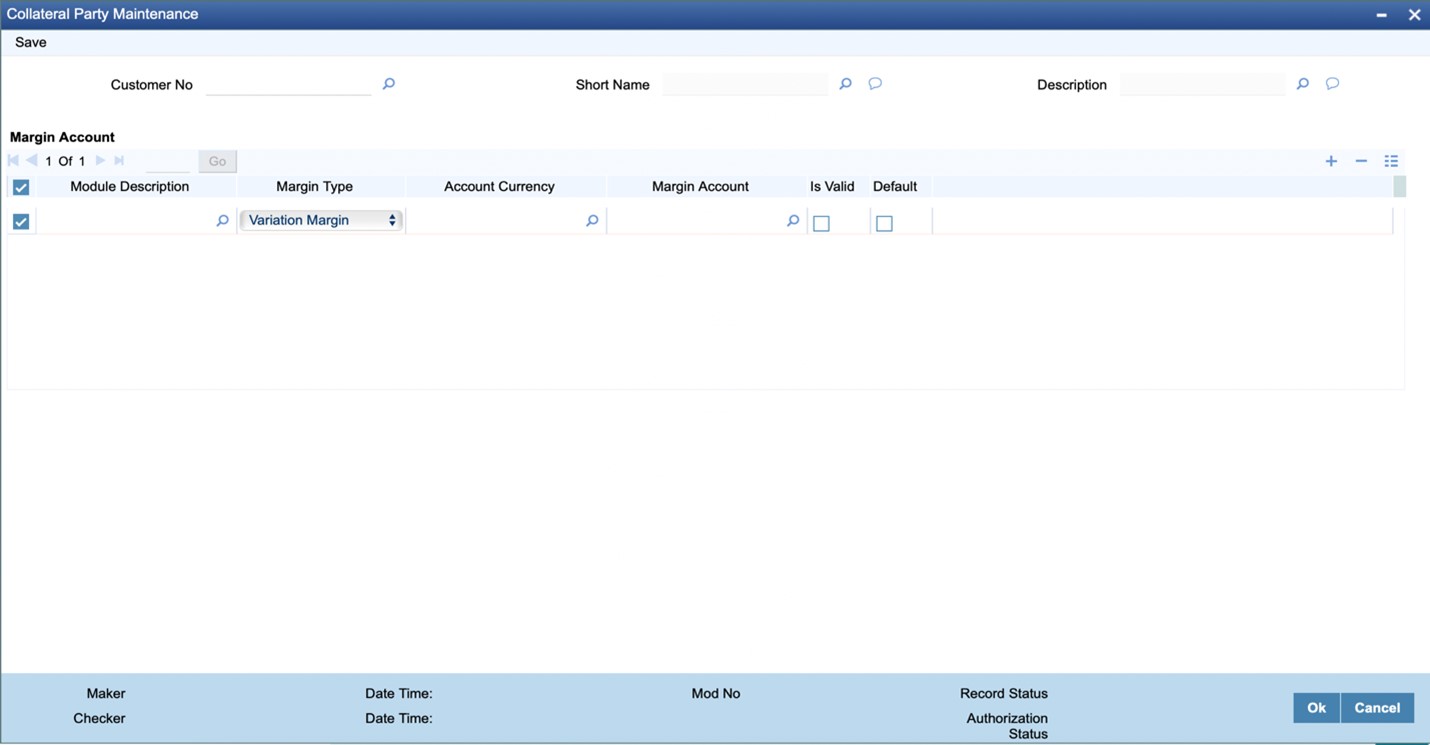Focus the Short Name input field

click(x=745, y=85)
